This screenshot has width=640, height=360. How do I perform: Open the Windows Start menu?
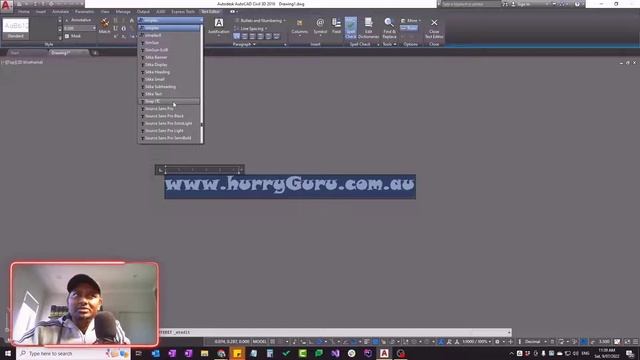coord(8,353)
